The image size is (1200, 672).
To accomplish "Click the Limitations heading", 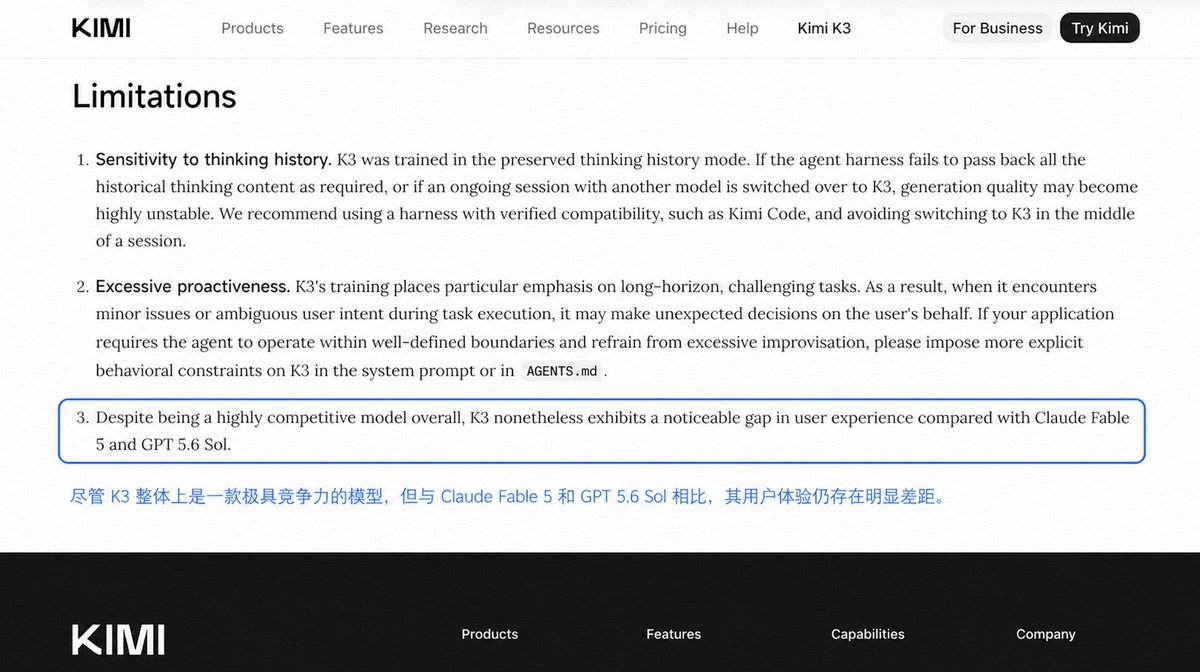I will (154, 96).
